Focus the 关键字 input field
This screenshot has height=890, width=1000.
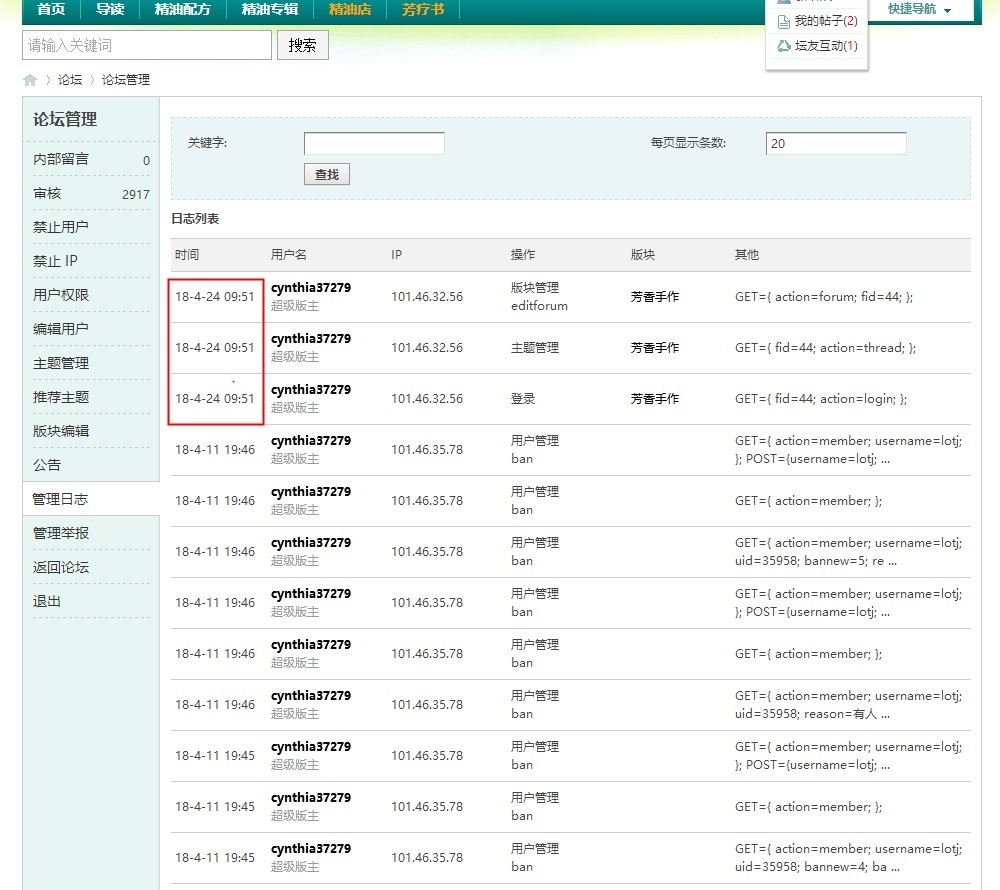374,143
